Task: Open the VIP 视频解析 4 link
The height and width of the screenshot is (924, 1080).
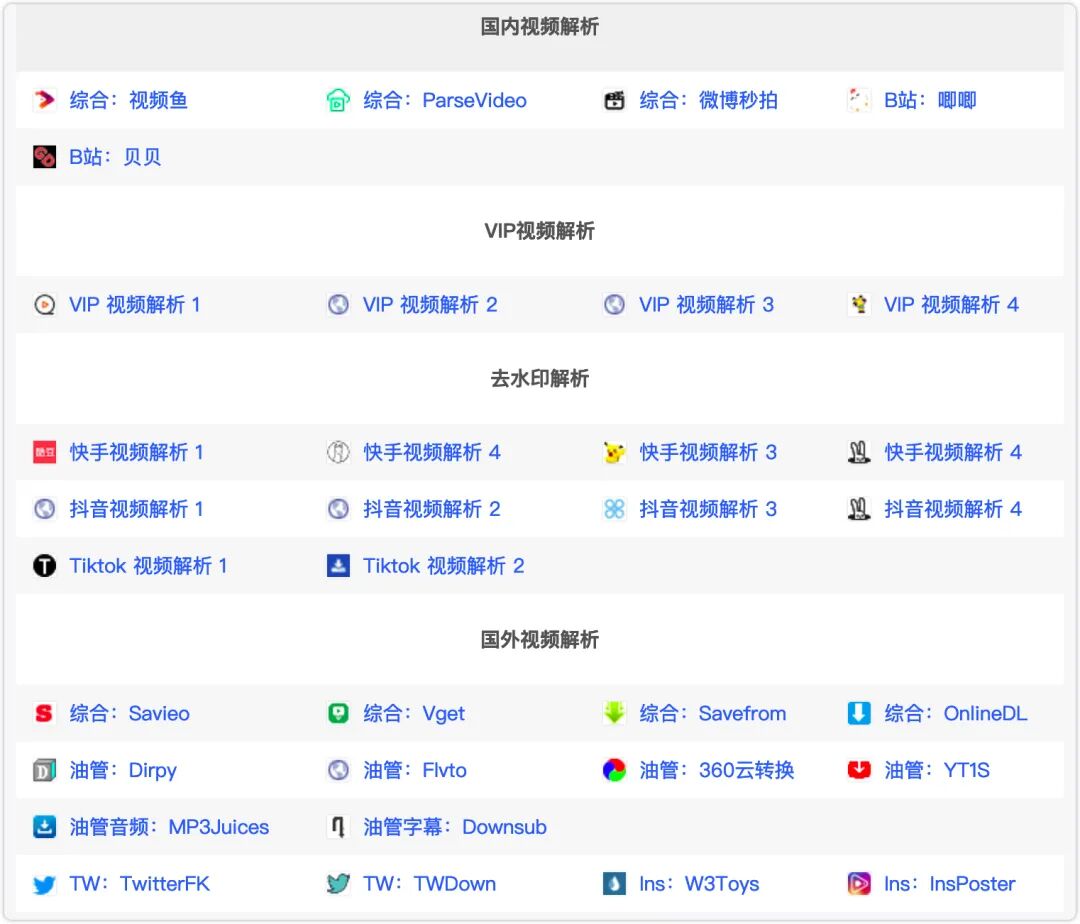Action: 952,304
